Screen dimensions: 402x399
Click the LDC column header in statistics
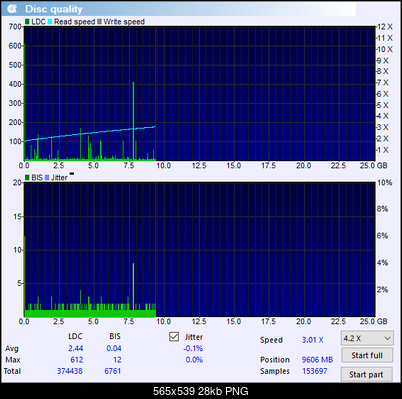75,336
